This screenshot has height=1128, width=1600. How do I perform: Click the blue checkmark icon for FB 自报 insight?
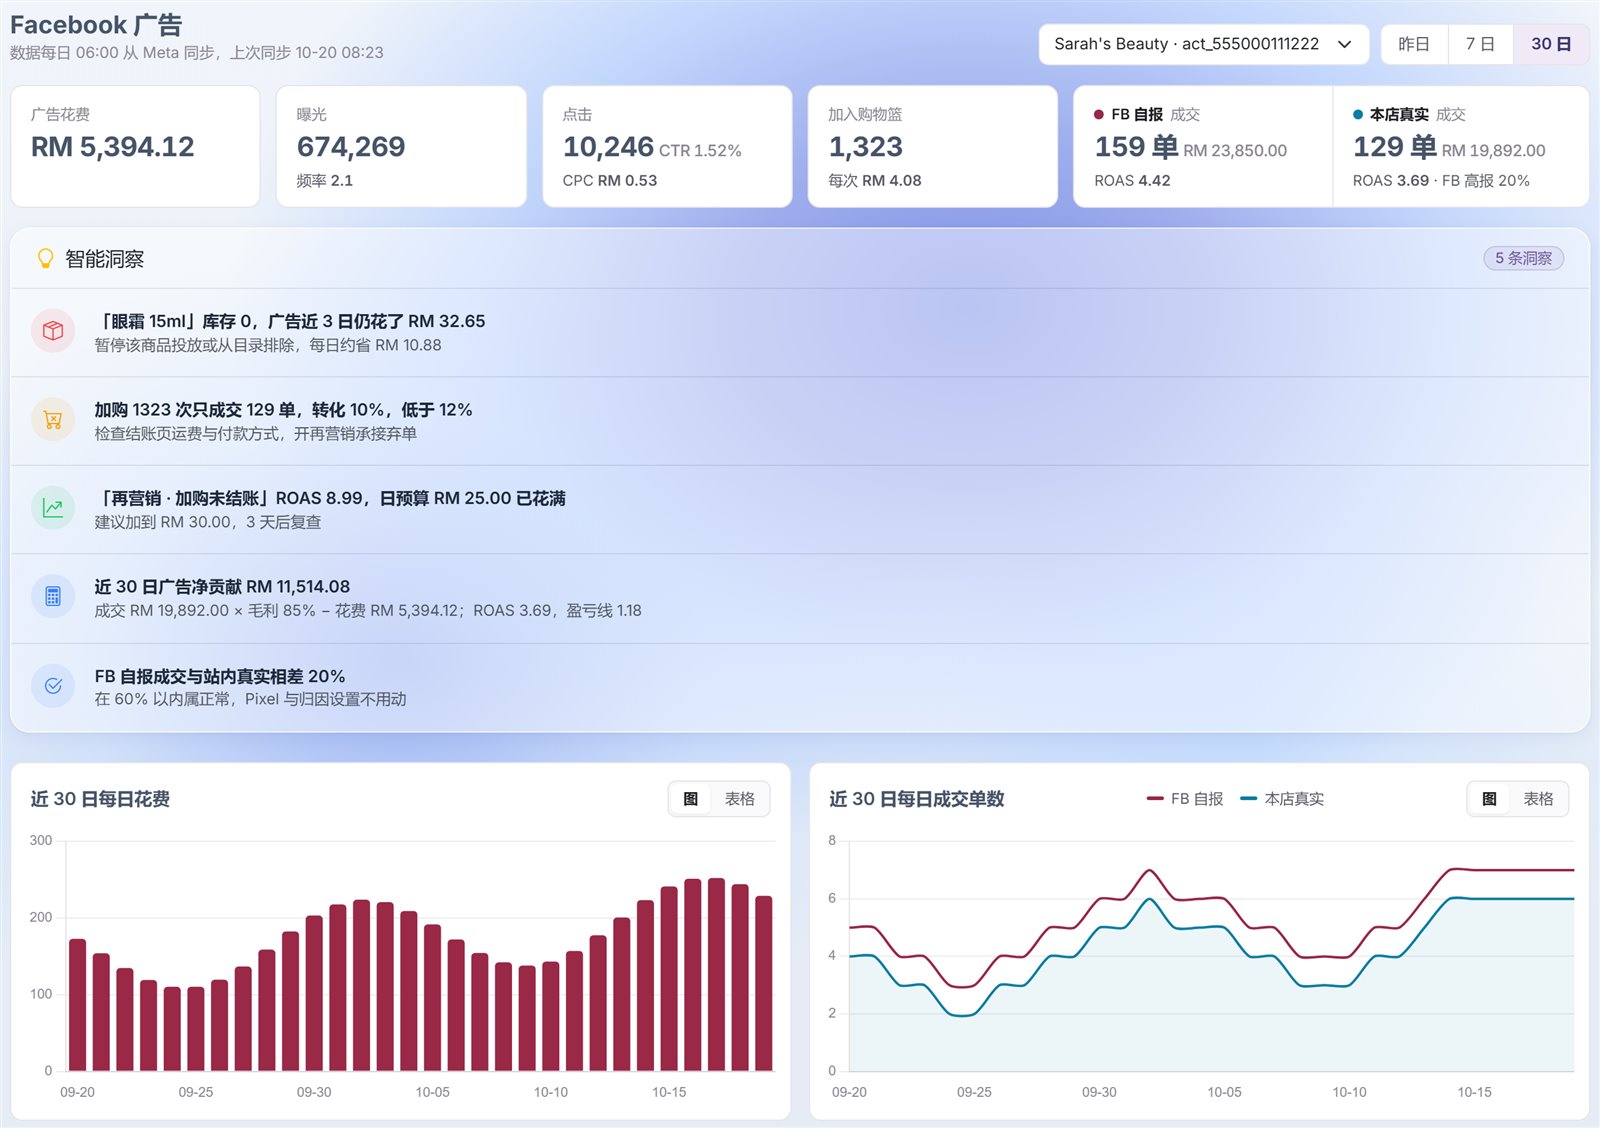53,686
